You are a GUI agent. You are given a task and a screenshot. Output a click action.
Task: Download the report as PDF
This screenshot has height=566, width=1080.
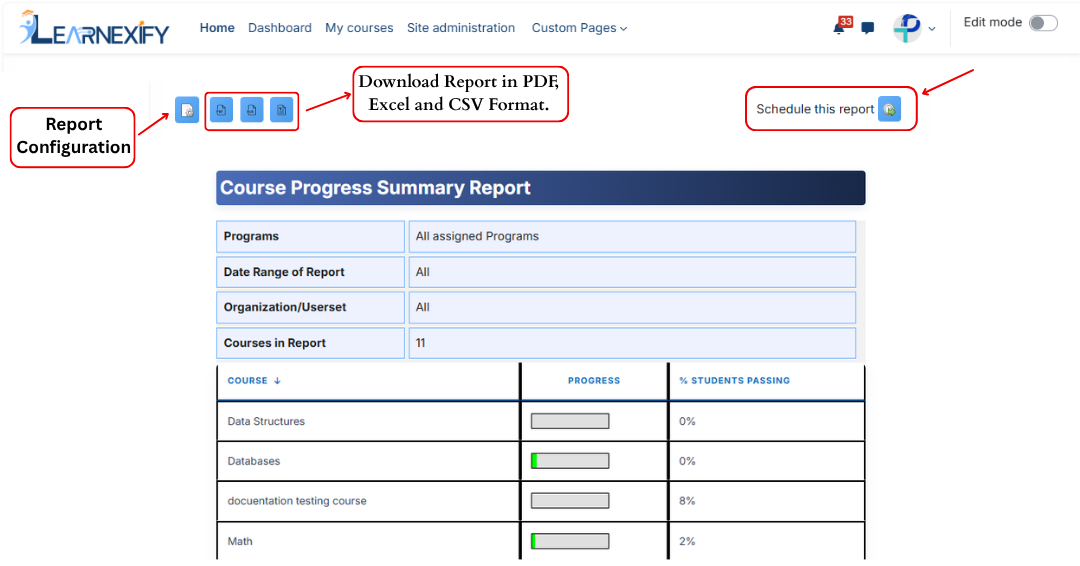coord(221,110)
